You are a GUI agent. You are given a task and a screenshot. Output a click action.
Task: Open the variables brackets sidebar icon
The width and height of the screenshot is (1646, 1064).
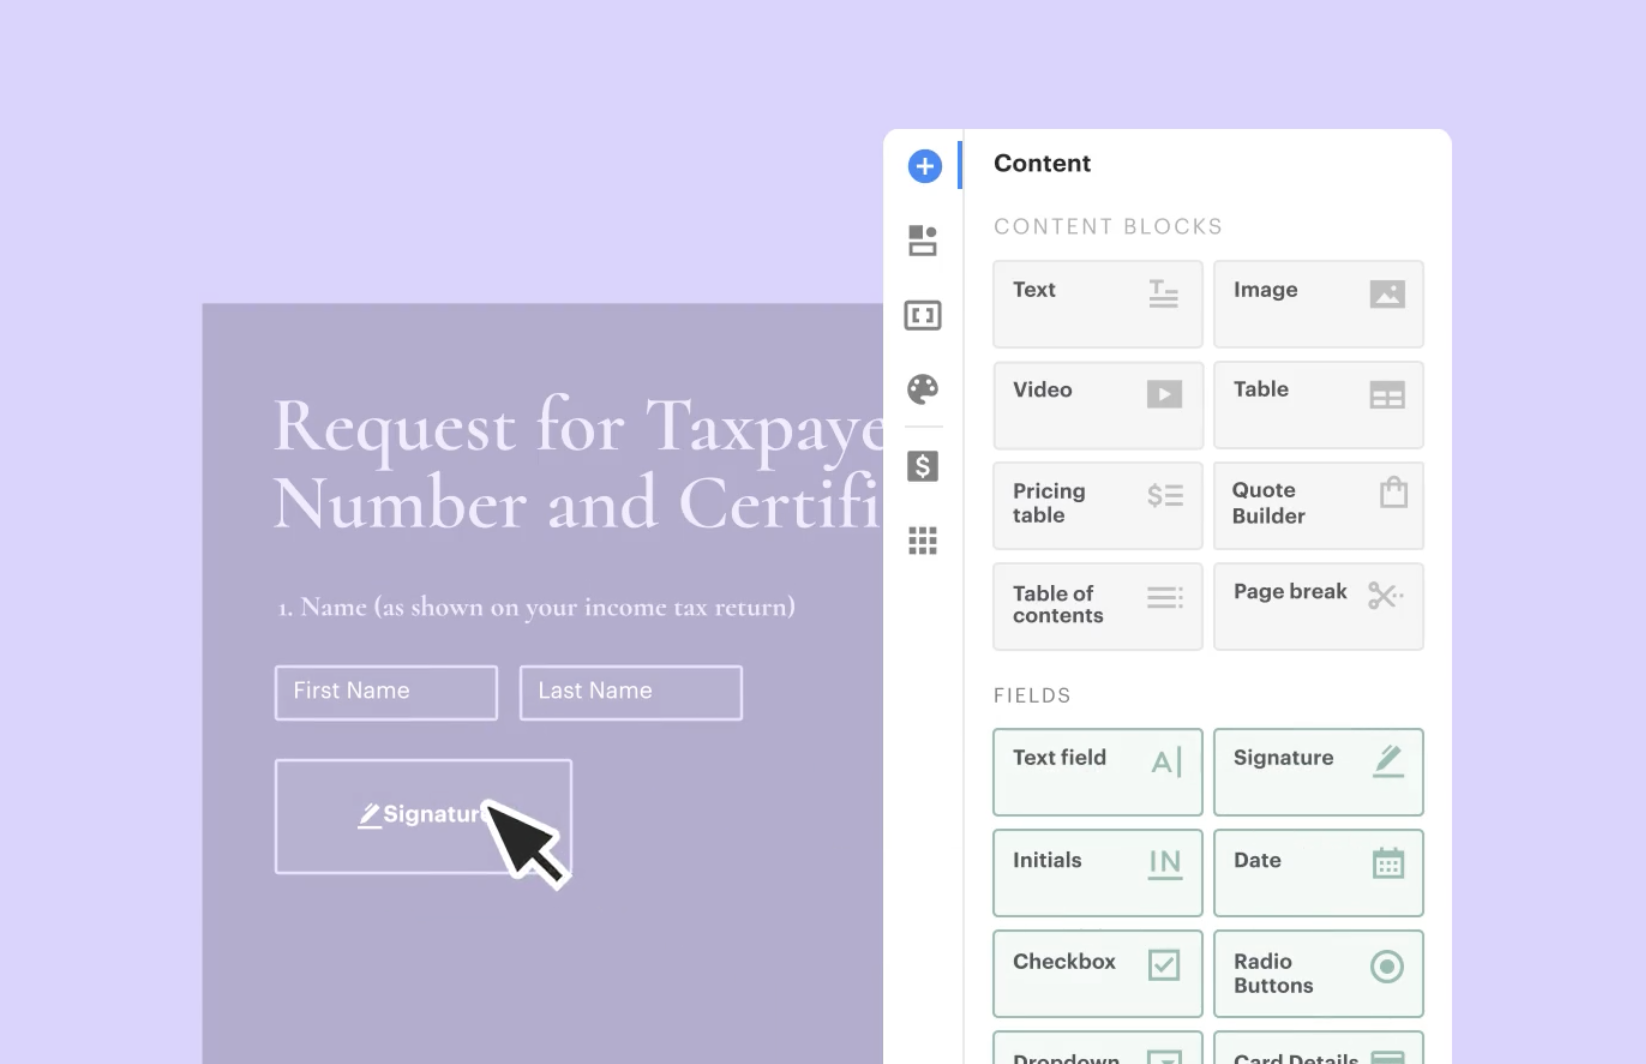point(922,316)
